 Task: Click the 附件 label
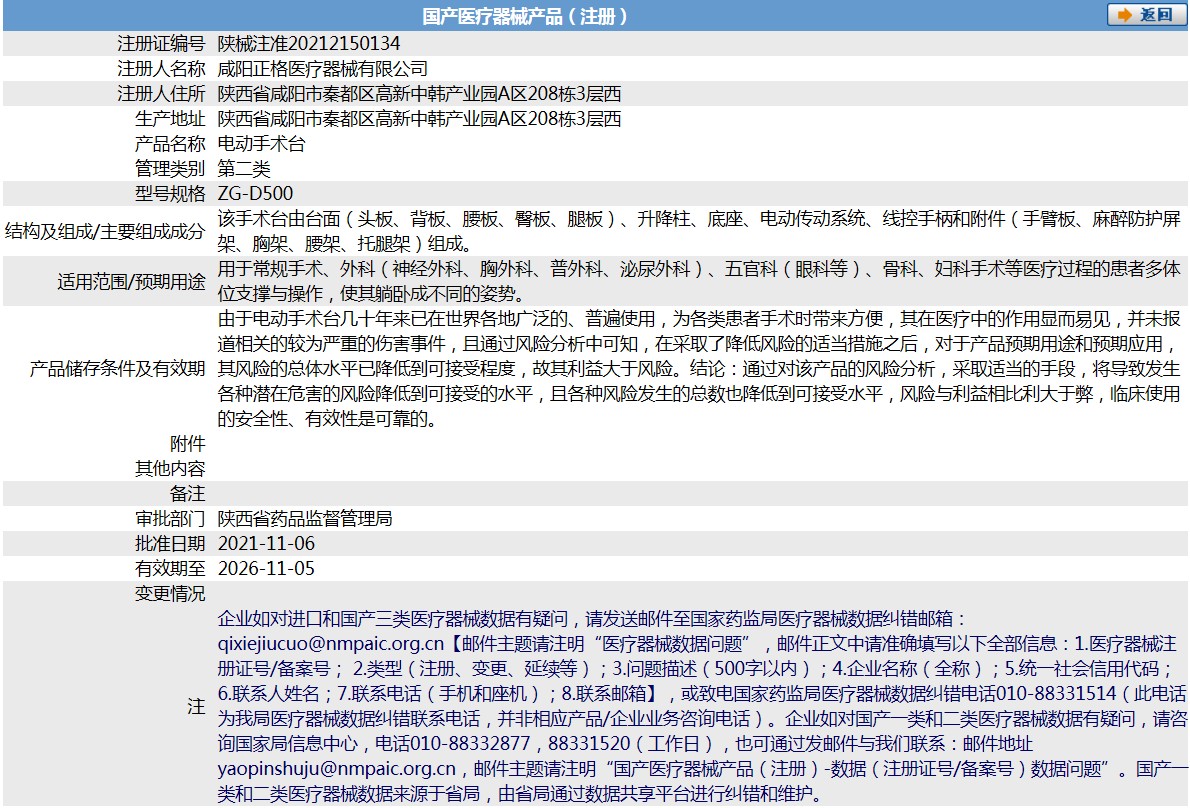187,444
